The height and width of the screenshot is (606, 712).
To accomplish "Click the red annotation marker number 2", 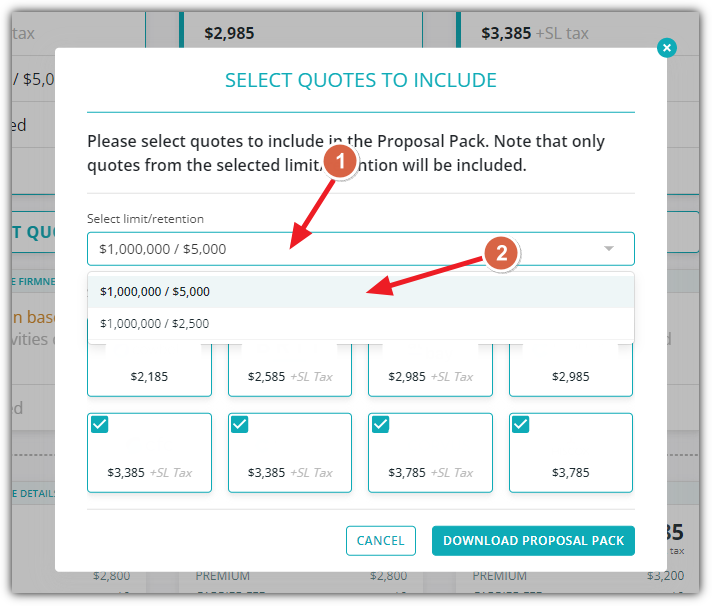I will point(501,253).
